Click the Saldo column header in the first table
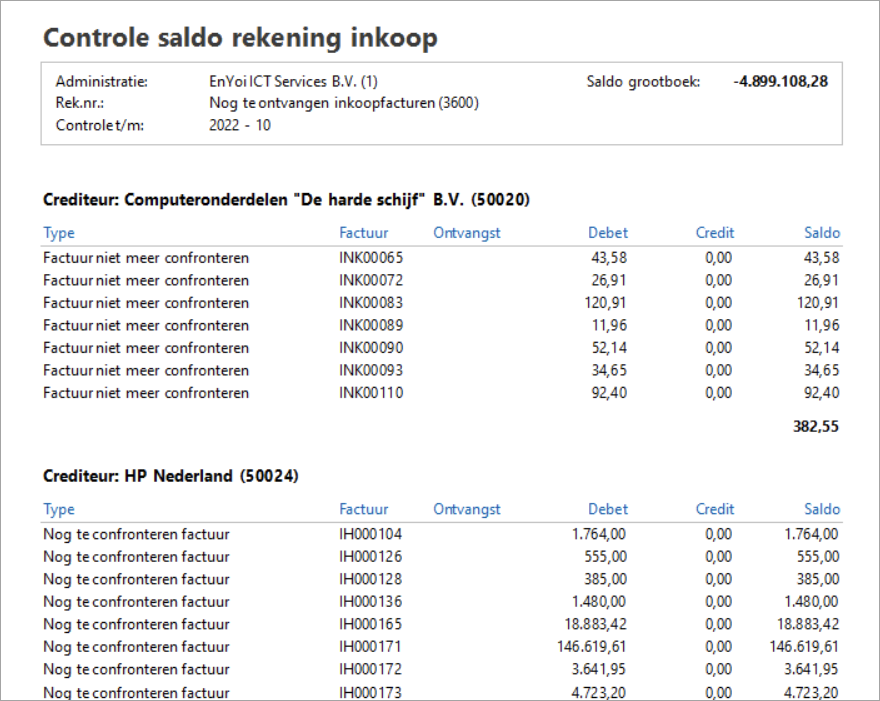This screenshot has width=880, height=701. (x=822, y=233)
